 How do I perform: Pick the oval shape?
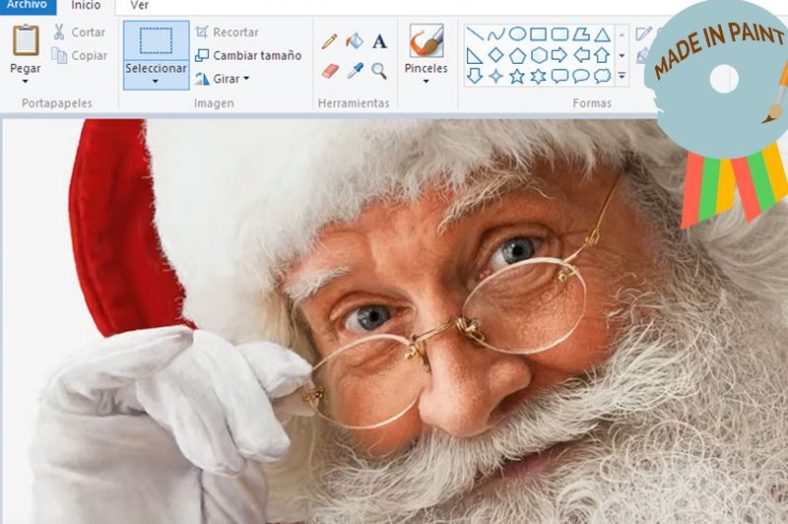pos(517,34)
